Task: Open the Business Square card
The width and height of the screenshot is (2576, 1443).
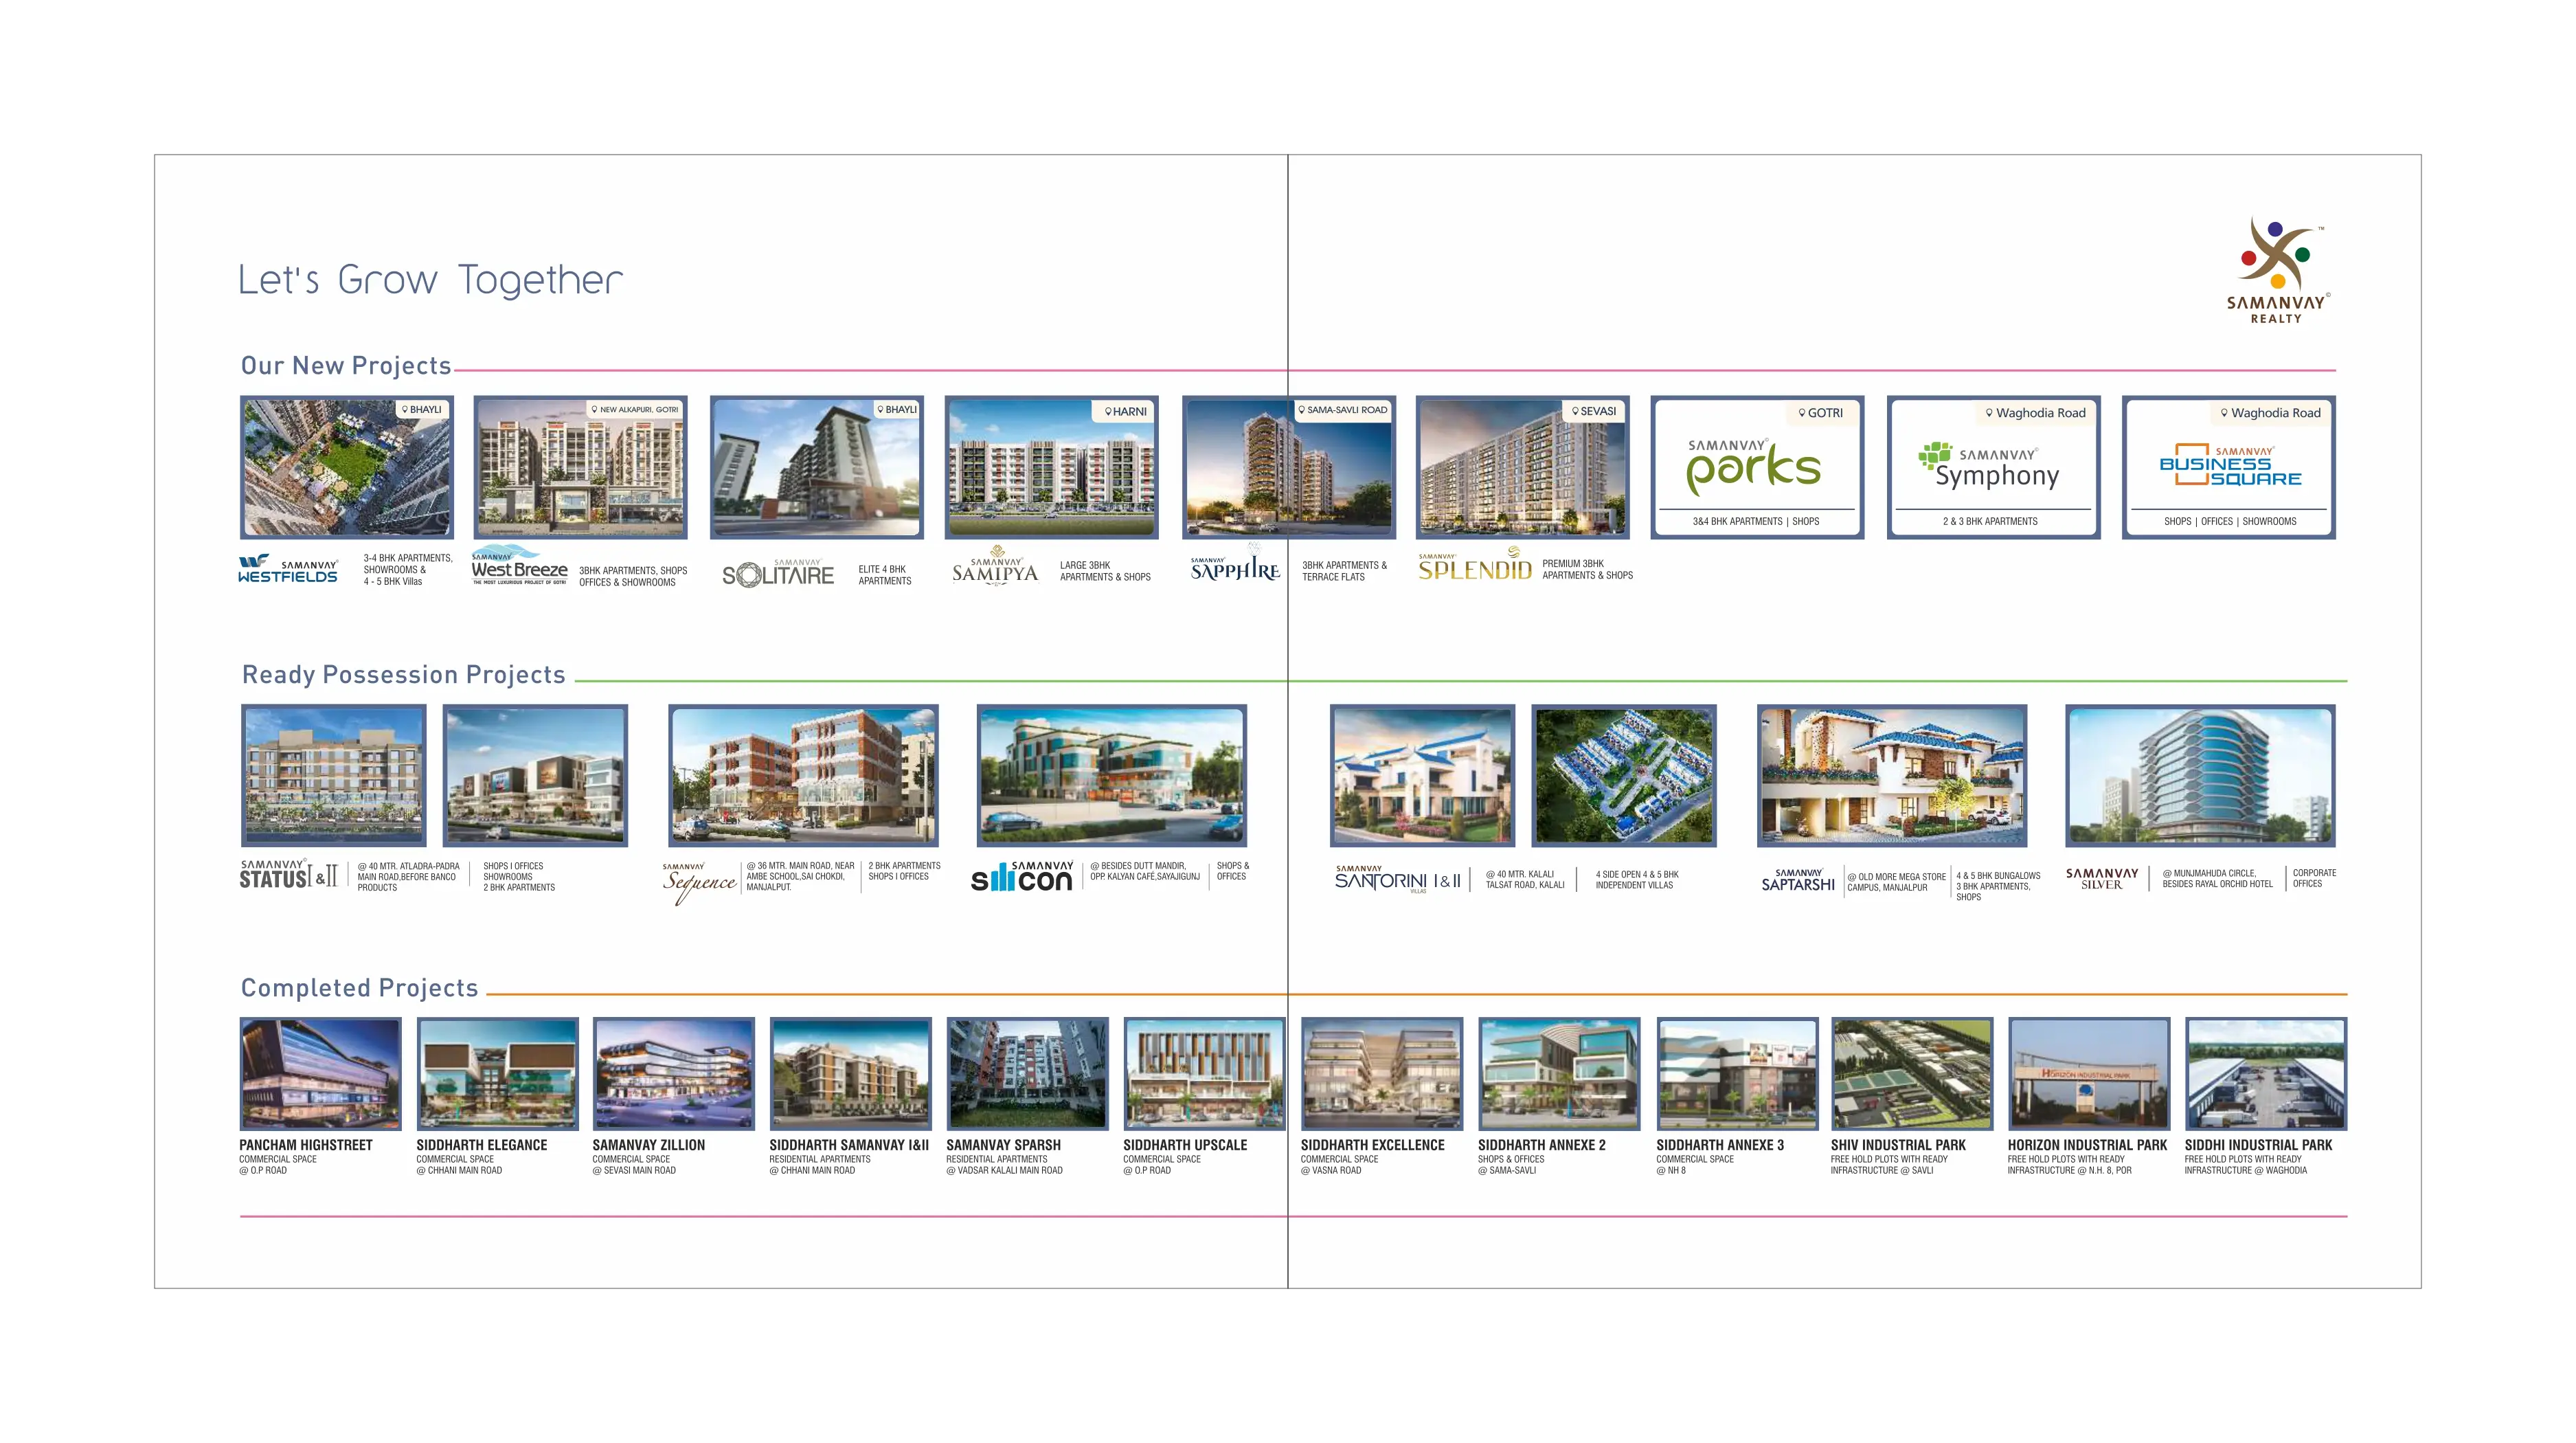Action: (x=2229, y=467)
